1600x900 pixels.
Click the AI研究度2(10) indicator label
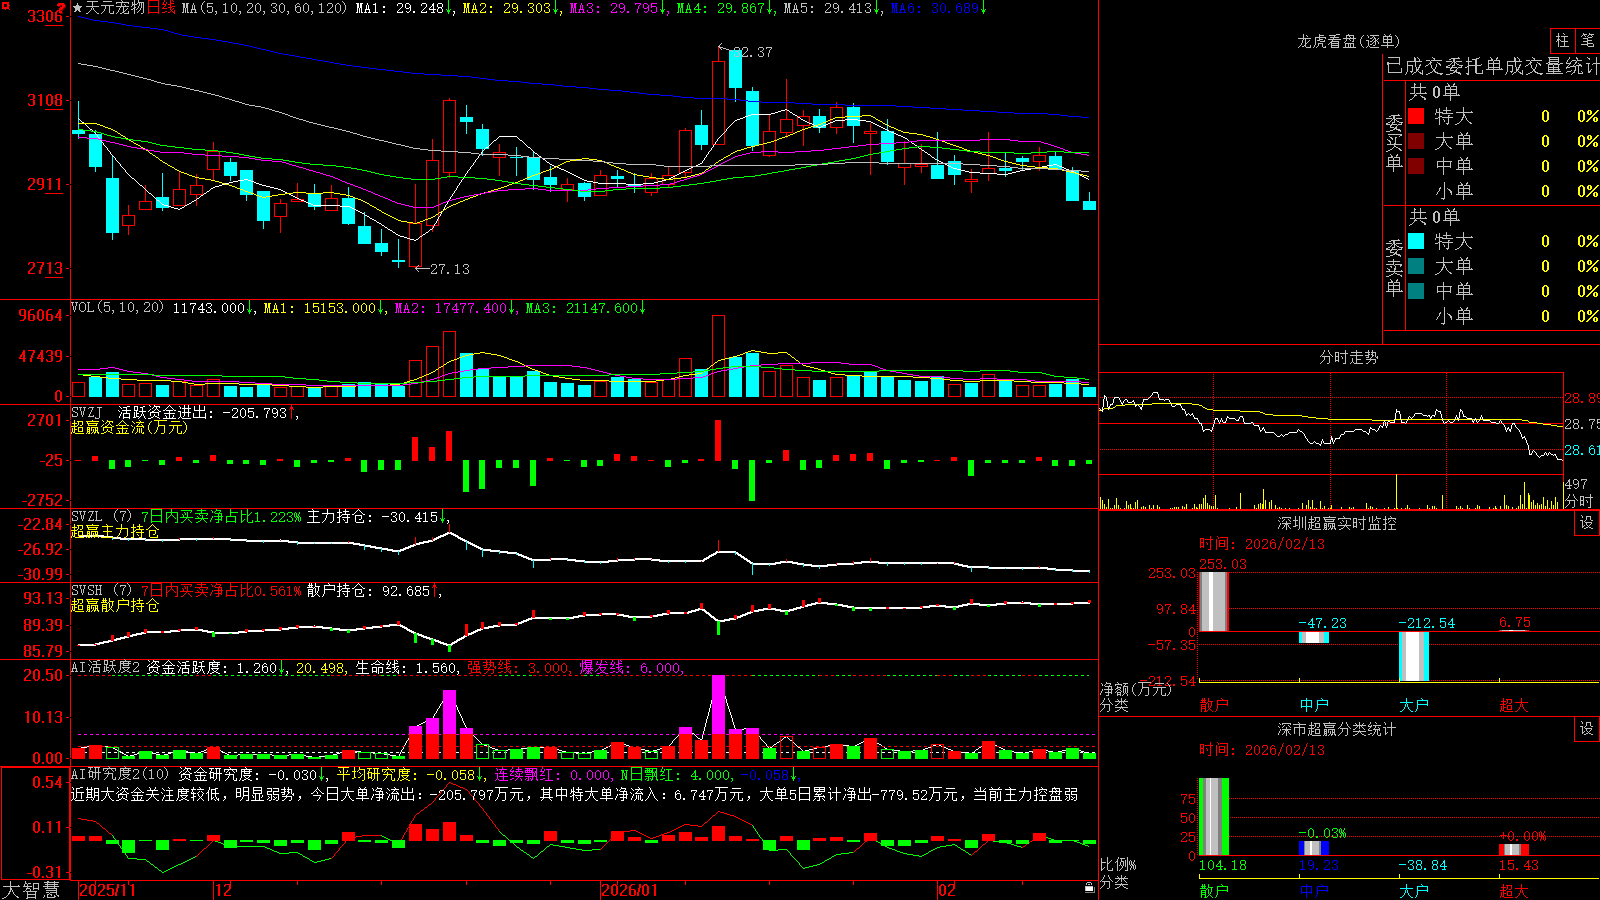coord(120,774)
